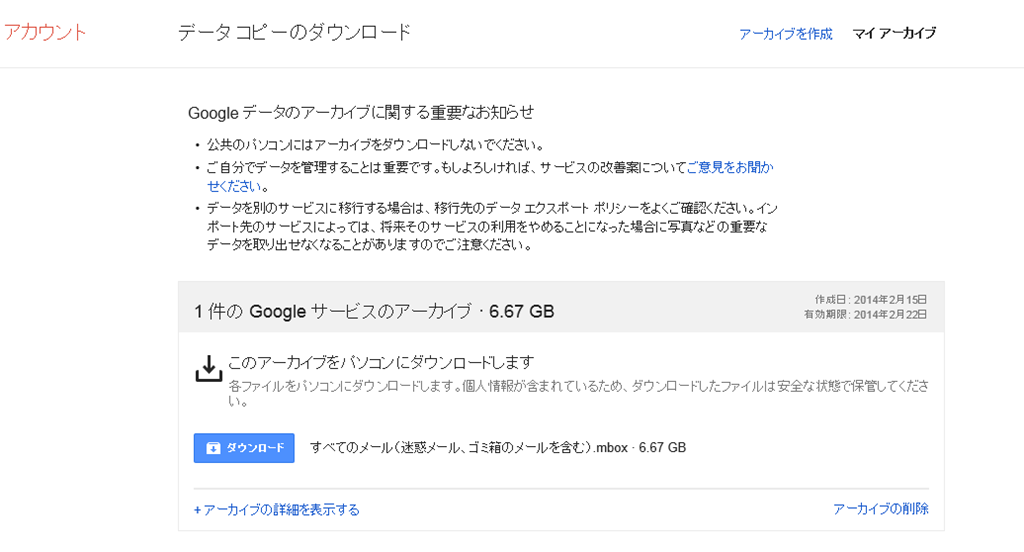Click the アーカイブの削除 link
Image resolution: width=1024 pixels, height=552 pixels.
tap(880, 509)
